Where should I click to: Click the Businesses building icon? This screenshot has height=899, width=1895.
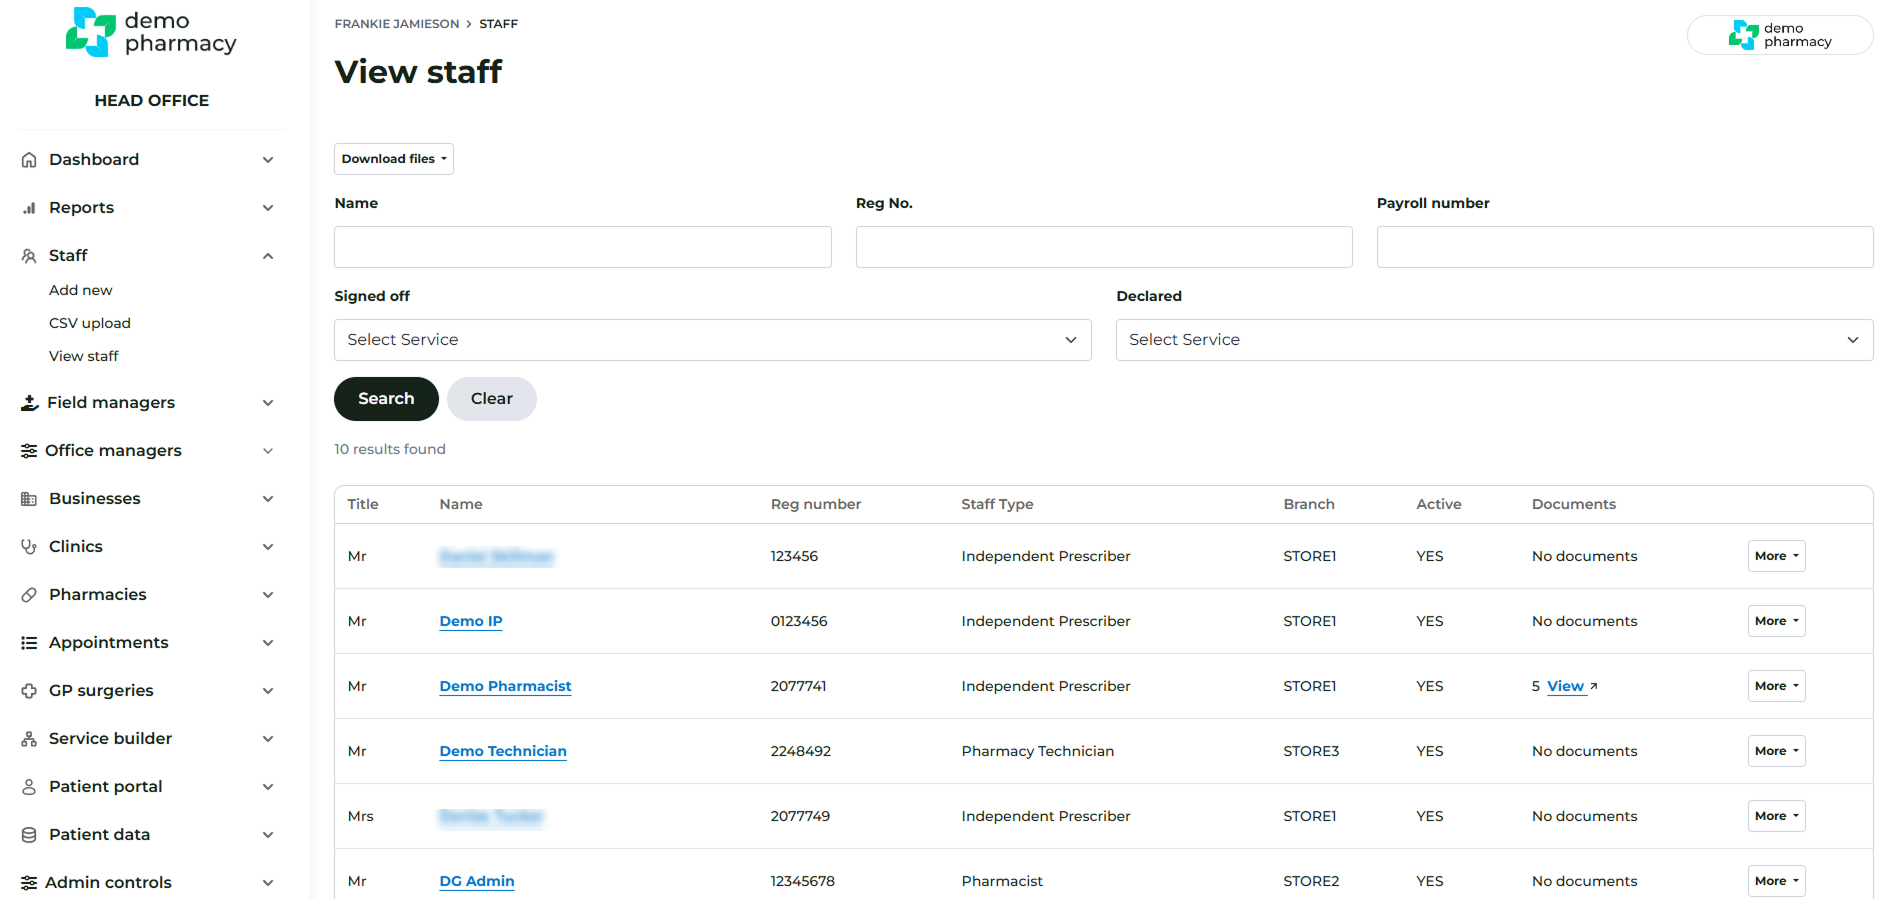[29, 499]
